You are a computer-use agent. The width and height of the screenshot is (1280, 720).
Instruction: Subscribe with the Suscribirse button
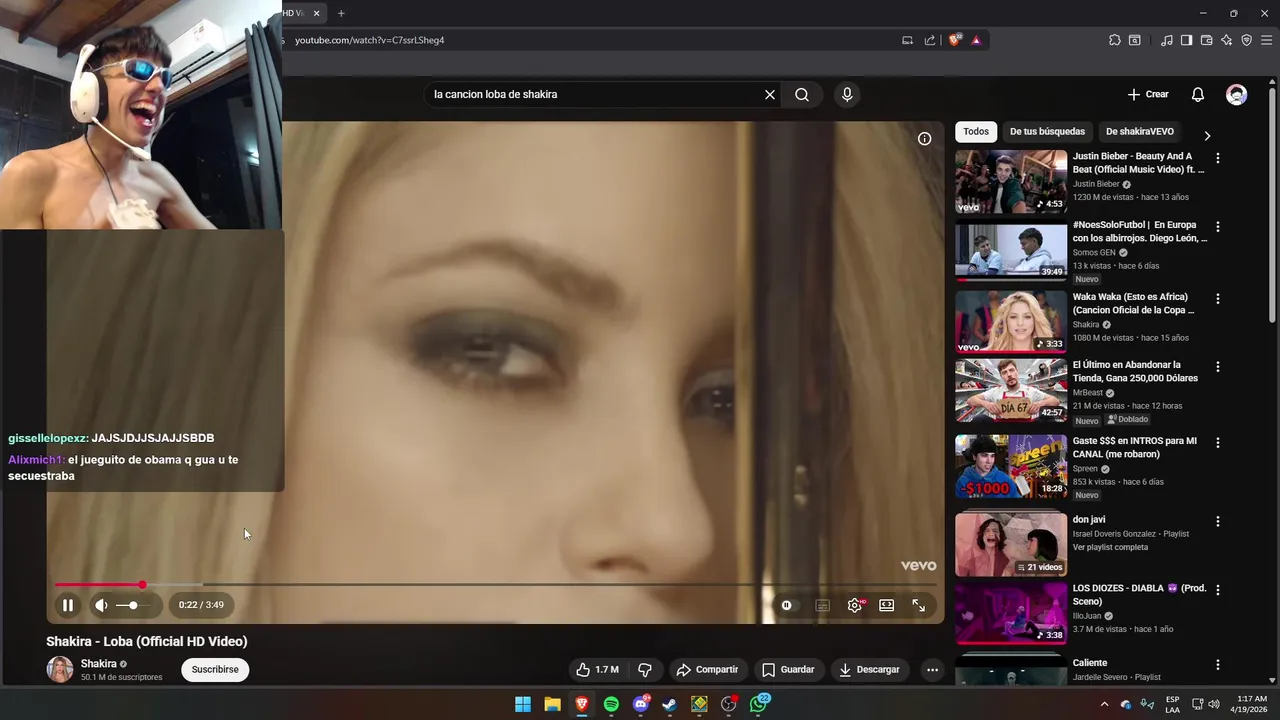point(215,669)
